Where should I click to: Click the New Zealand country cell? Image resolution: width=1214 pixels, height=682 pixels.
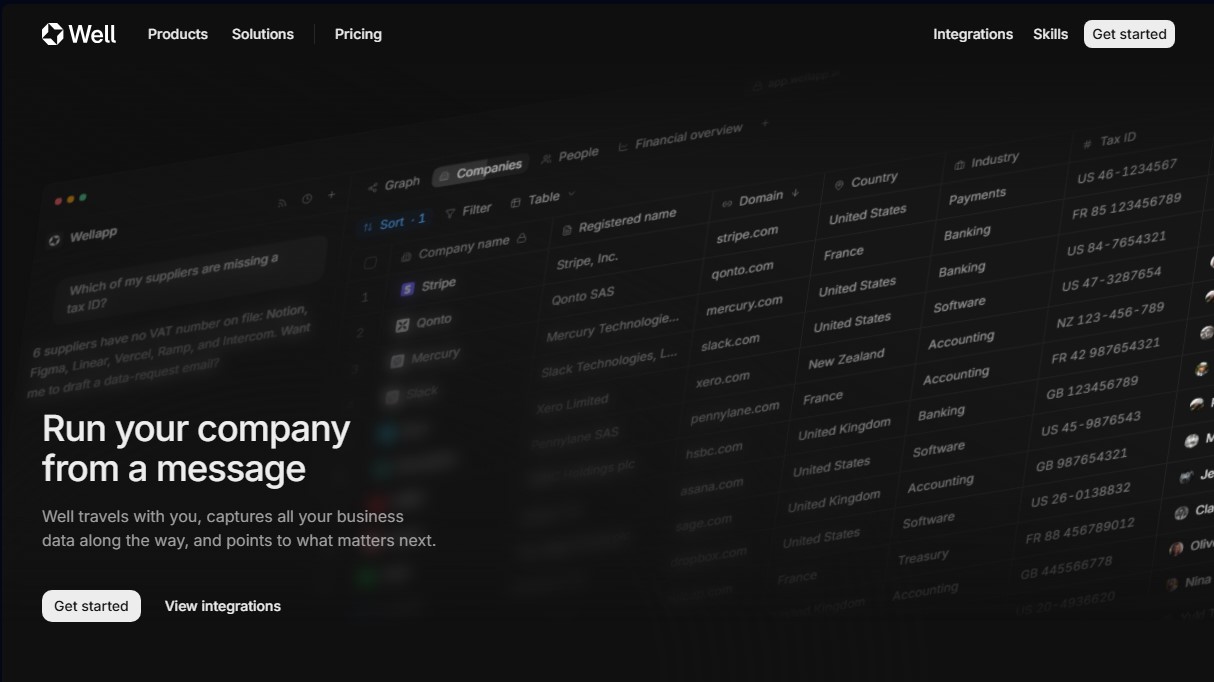[x=846, y=358]
